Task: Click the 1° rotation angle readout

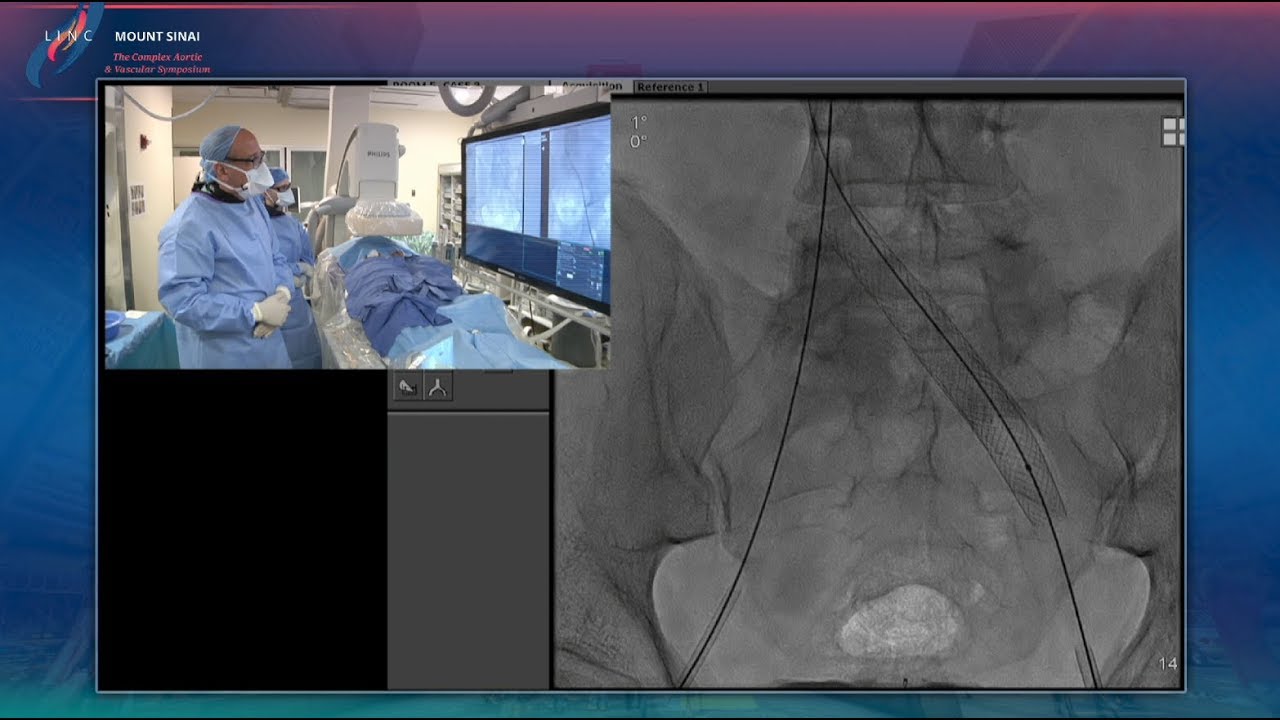Action: tap(638, 122)
